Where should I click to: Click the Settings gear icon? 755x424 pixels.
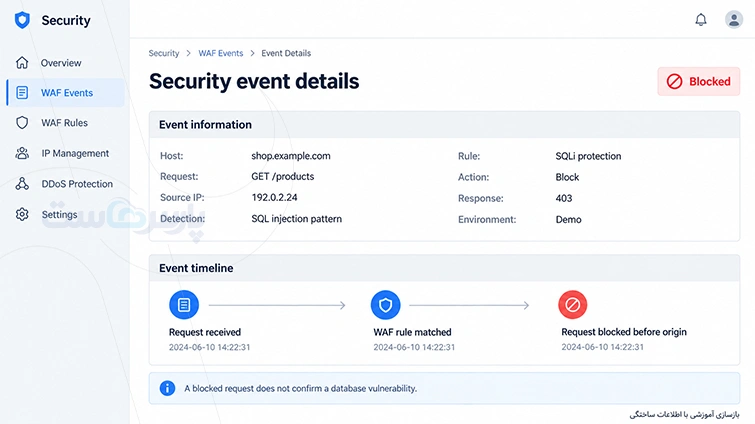(x=22, y=214)
